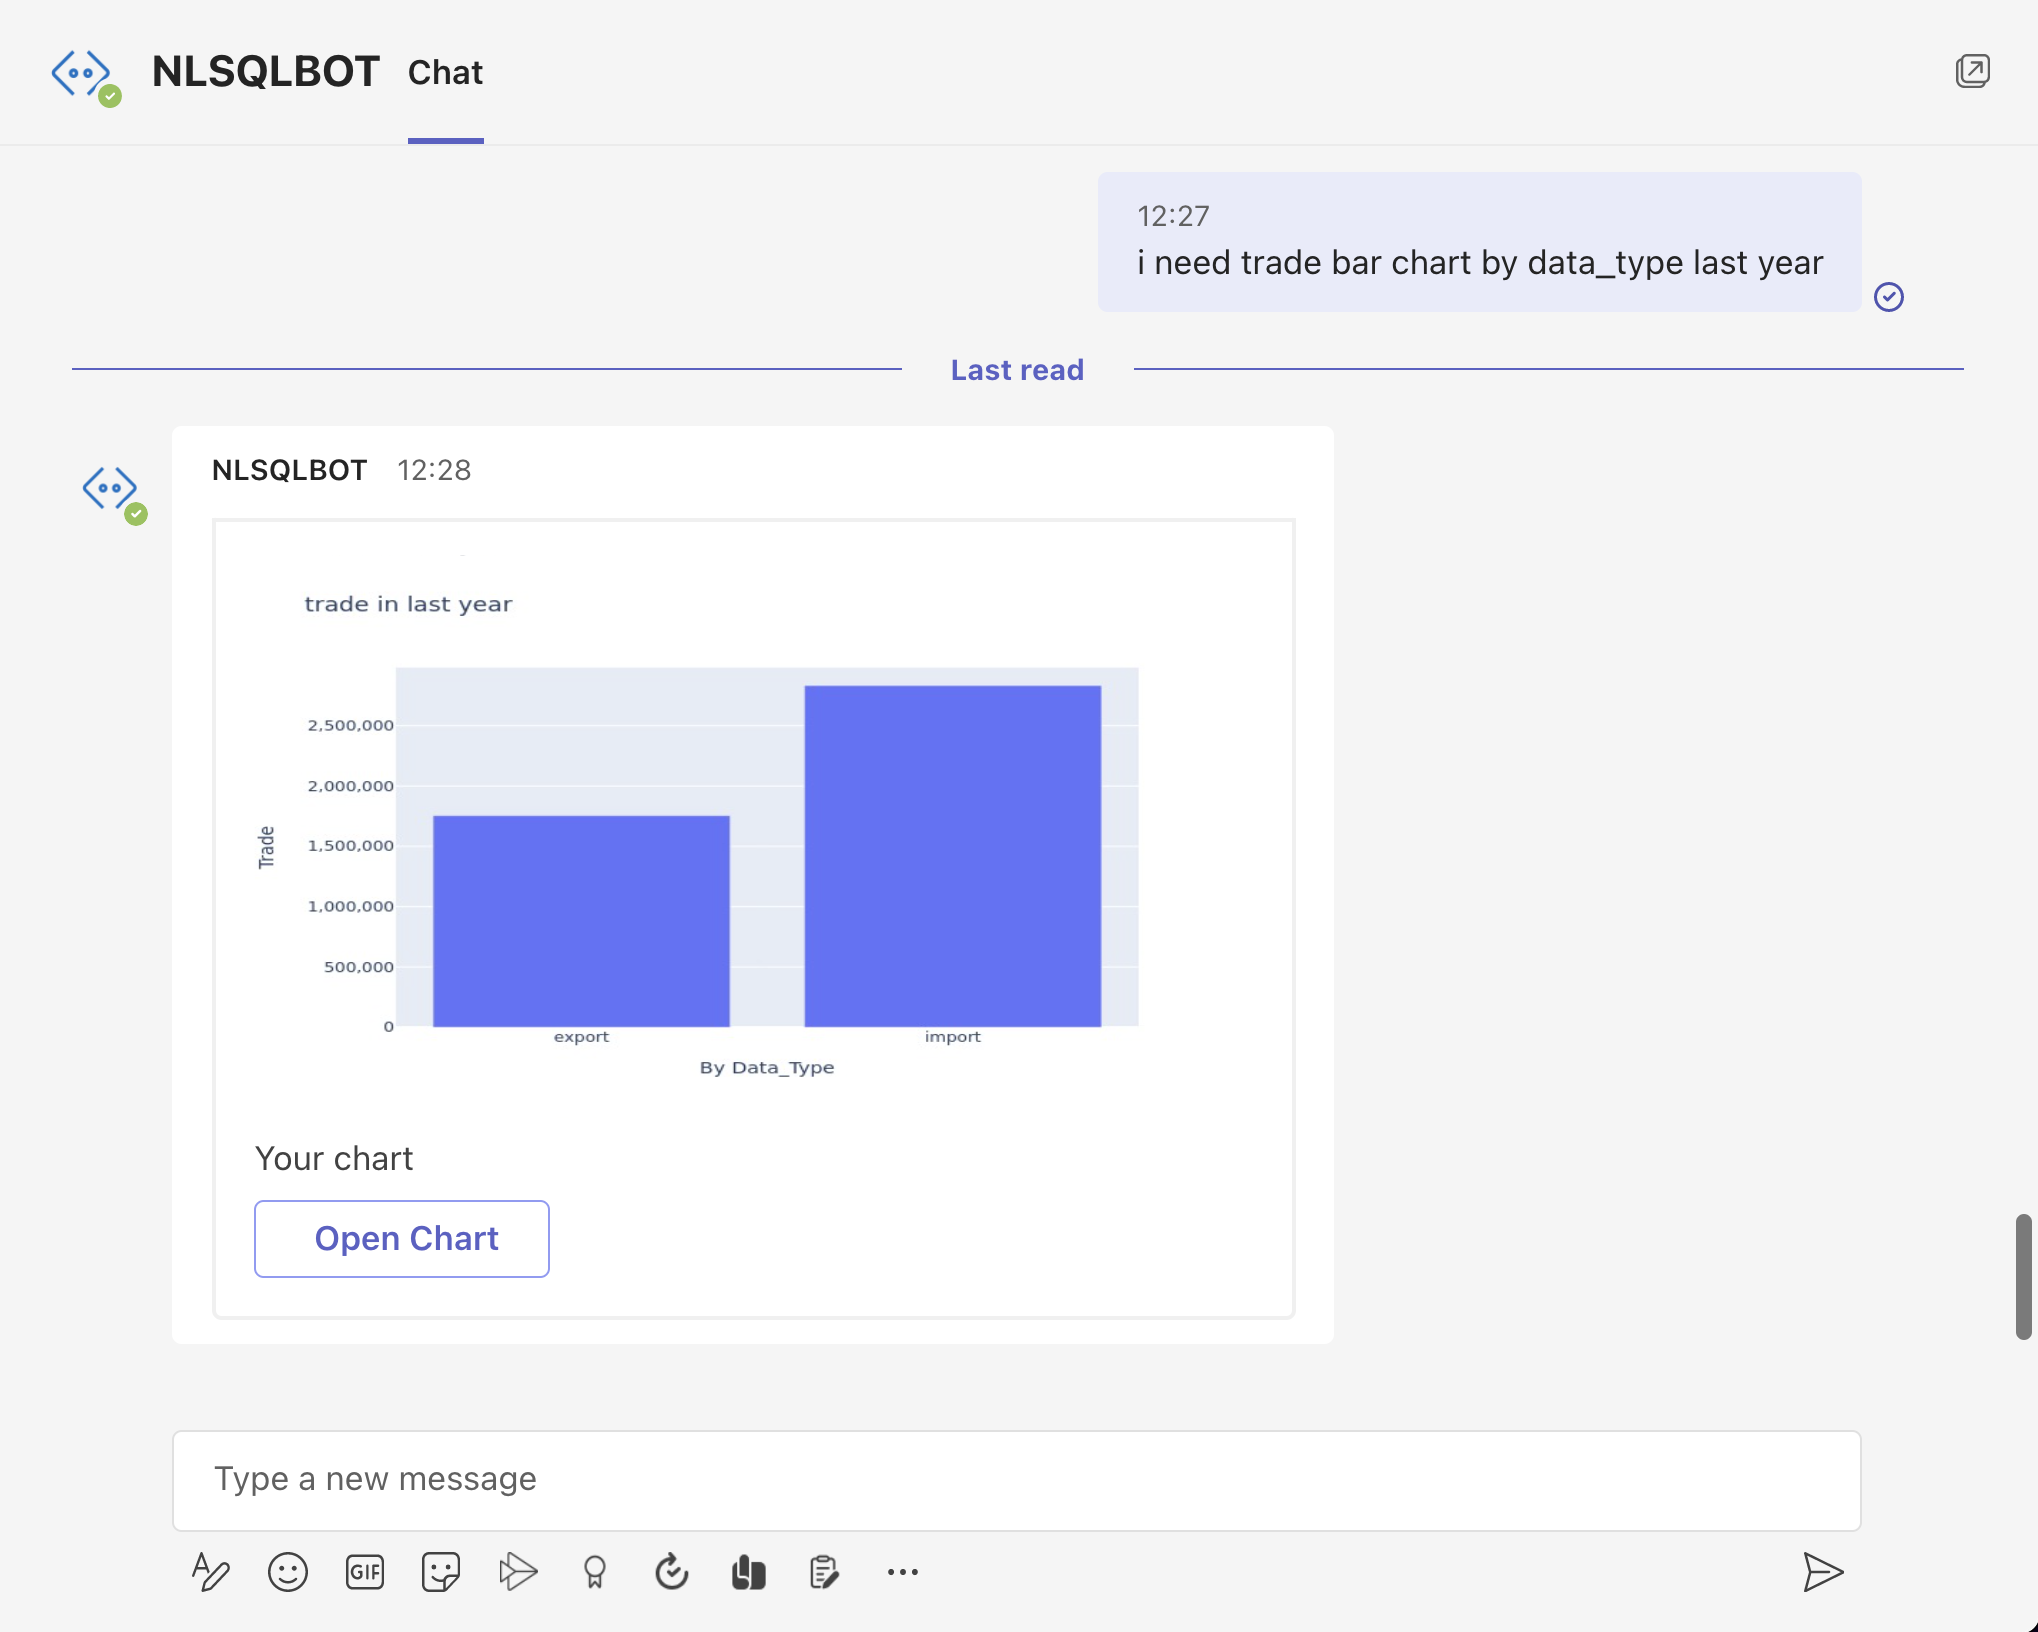Open the GIF picker
Viewport: 2038px width, 1632px height.
pyautogui.click(x=365, y=1572)
